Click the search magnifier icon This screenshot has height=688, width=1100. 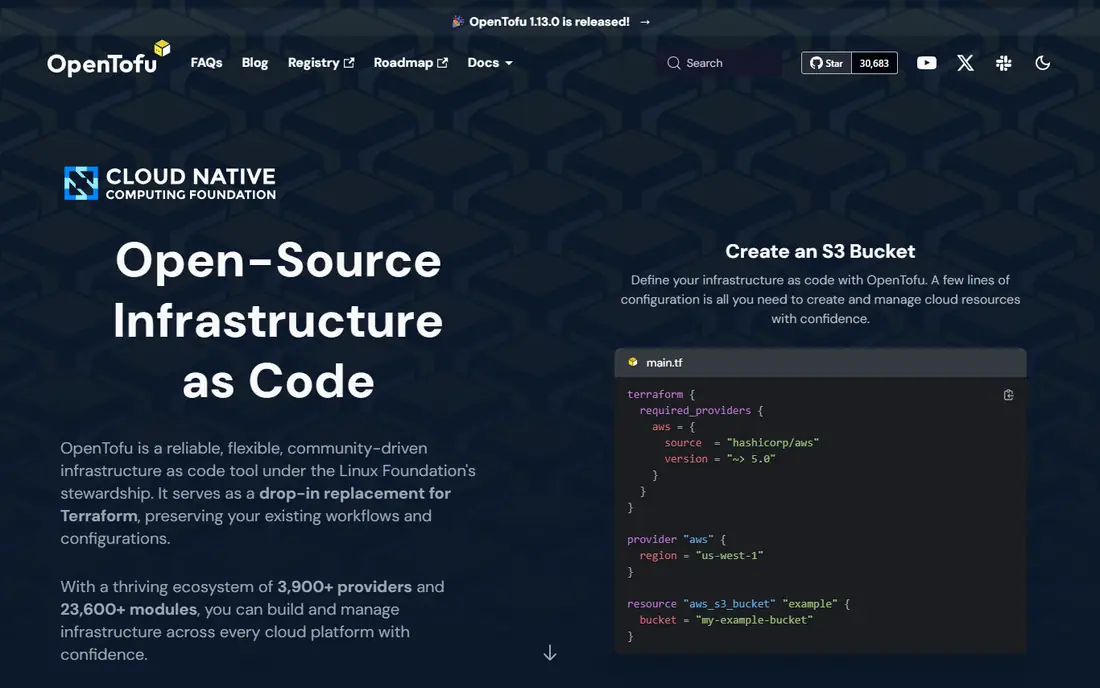(x=673, y=63)
